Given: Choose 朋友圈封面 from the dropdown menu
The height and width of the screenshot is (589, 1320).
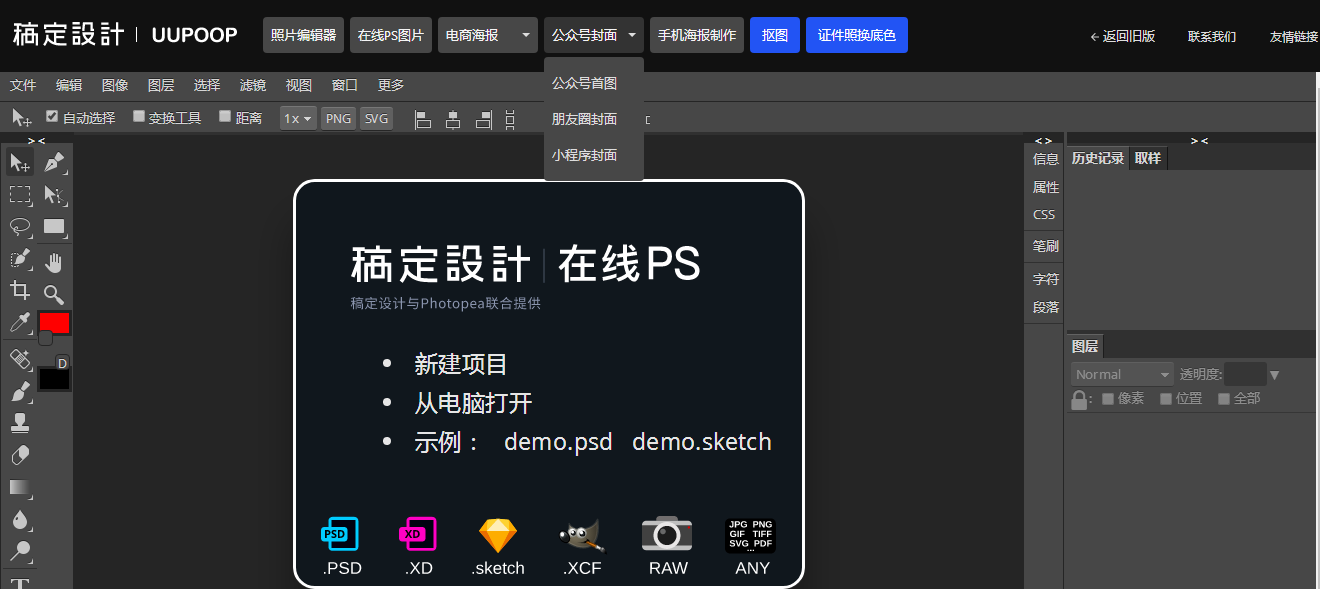Looking at the screenshot, I should [x=594, y=119].
